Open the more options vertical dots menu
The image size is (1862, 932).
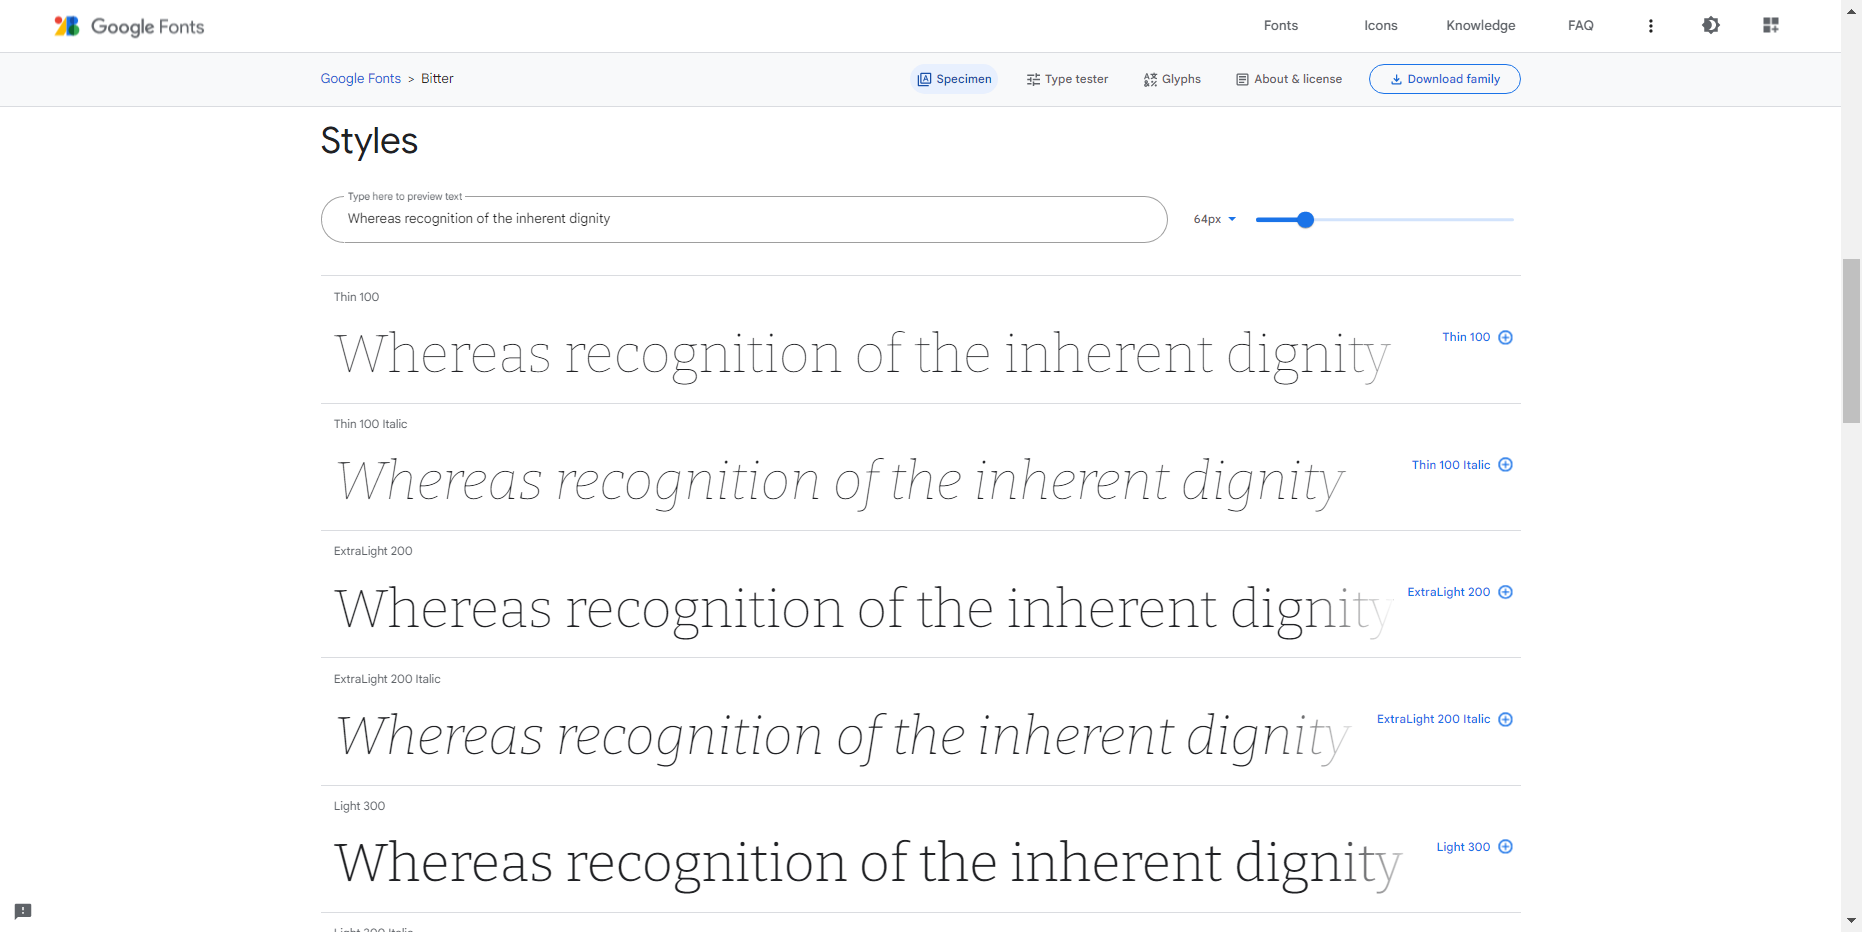pyautogui.click(x=1650, y=26)
